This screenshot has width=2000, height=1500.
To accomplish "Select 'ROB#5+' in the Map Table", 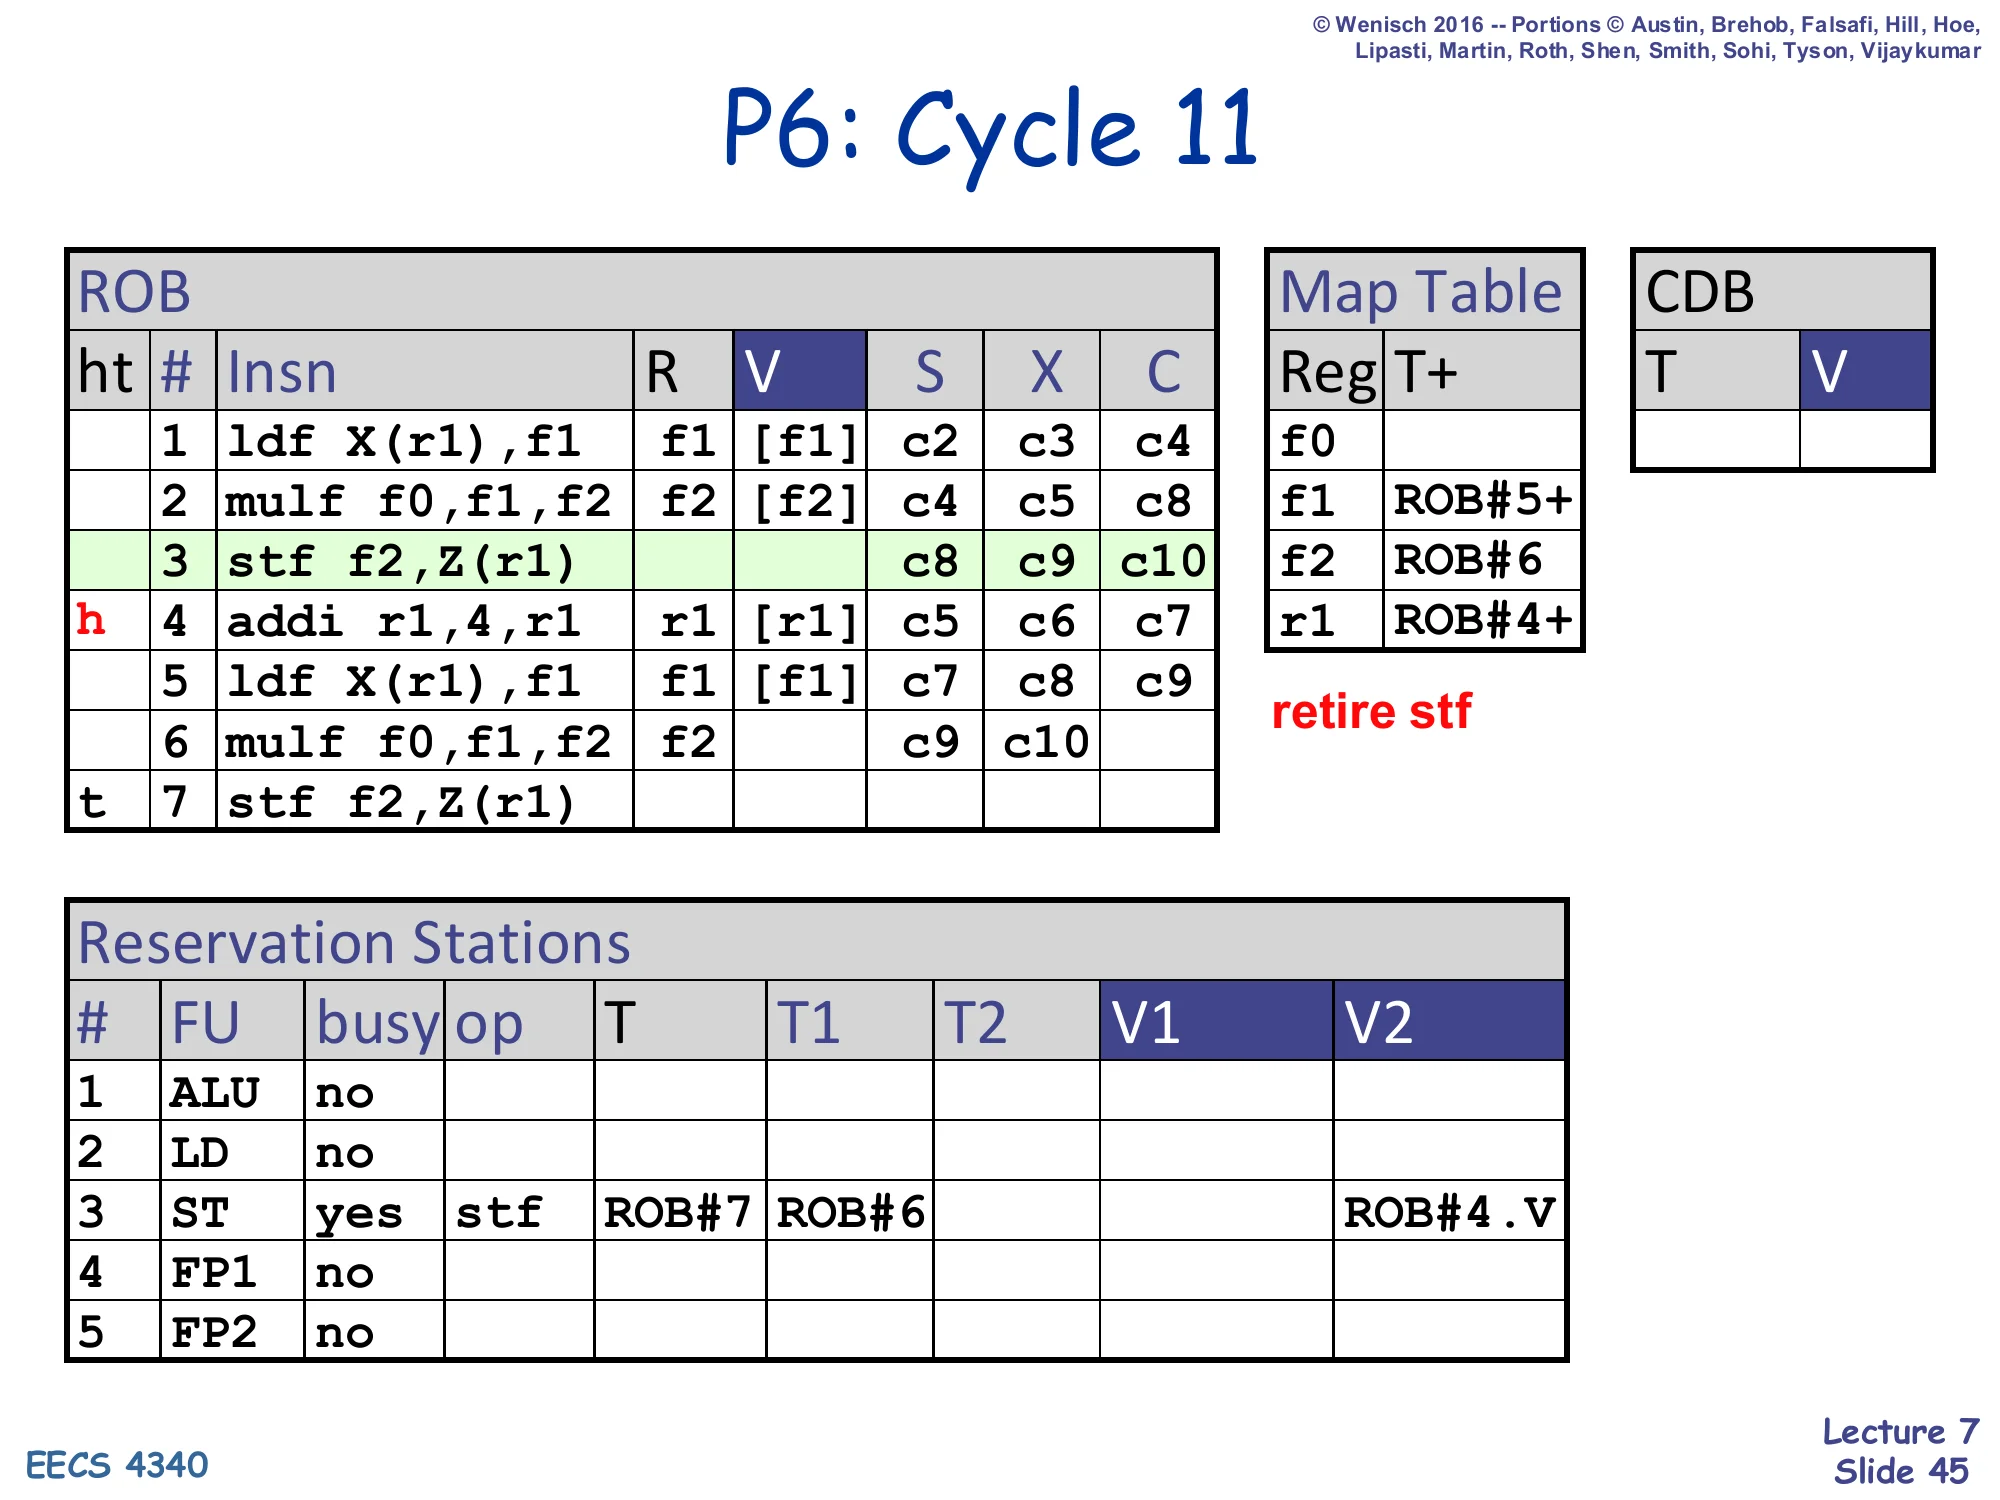I will click(1483, 500).
